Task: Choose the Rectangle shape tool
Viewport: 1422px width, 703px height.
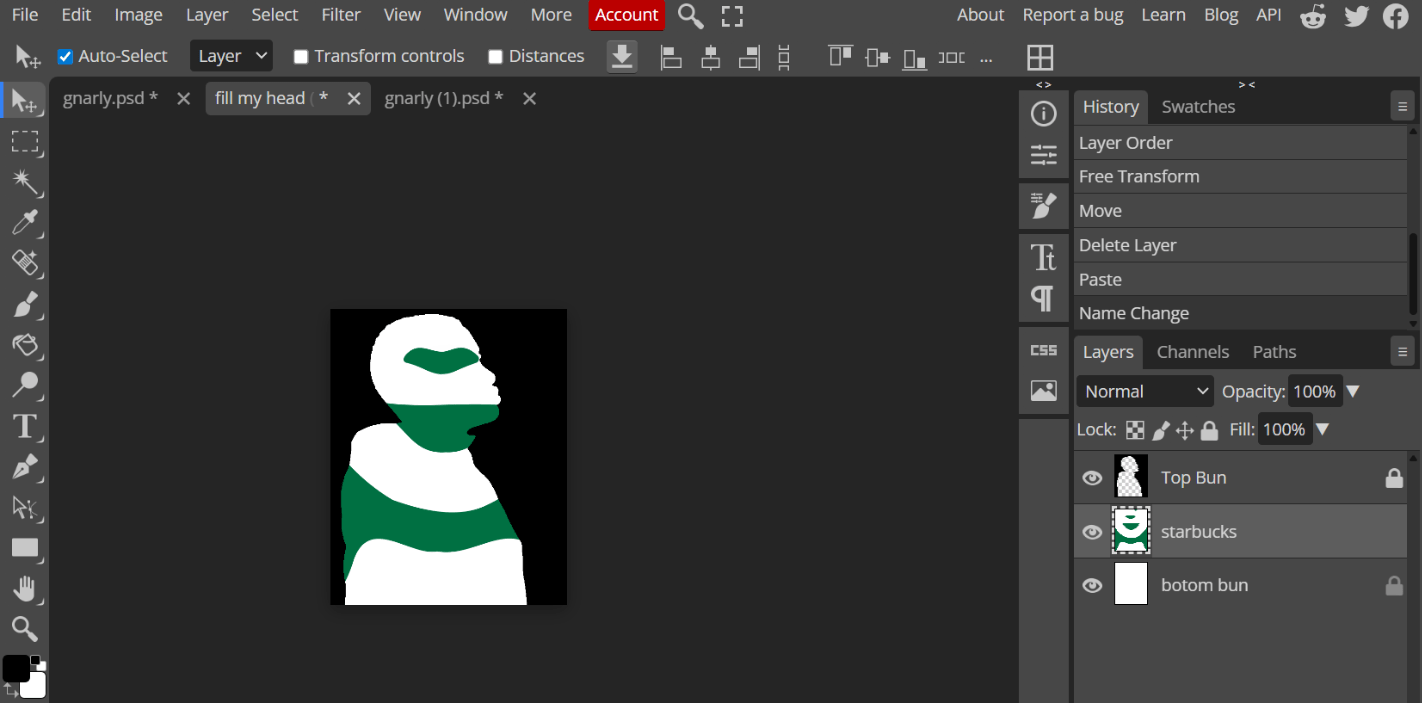Action: coord(24,547)
